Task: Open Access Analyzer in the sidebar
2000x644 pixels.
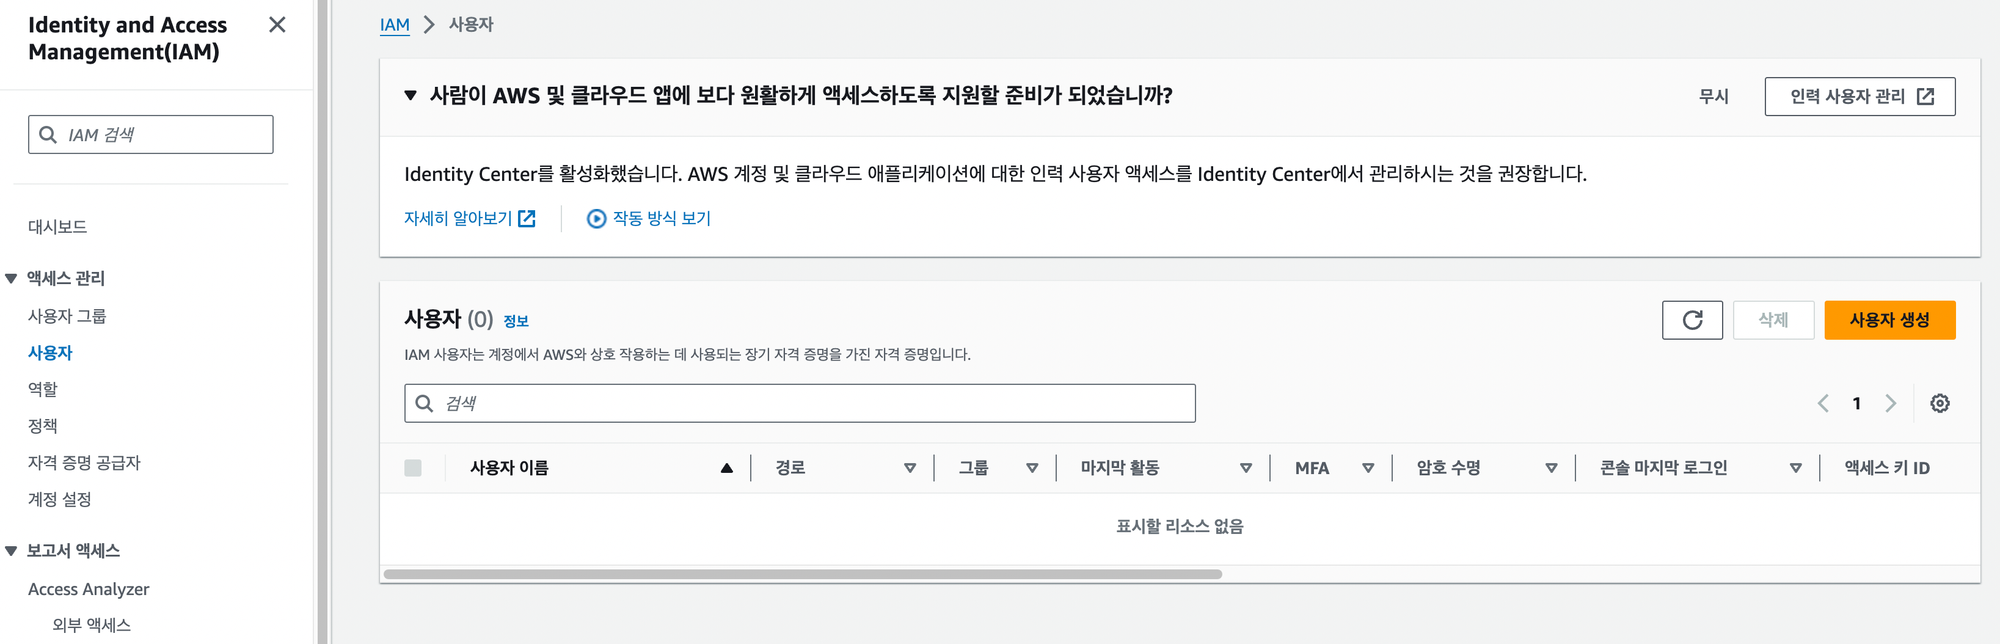Action: pos(89,589)
